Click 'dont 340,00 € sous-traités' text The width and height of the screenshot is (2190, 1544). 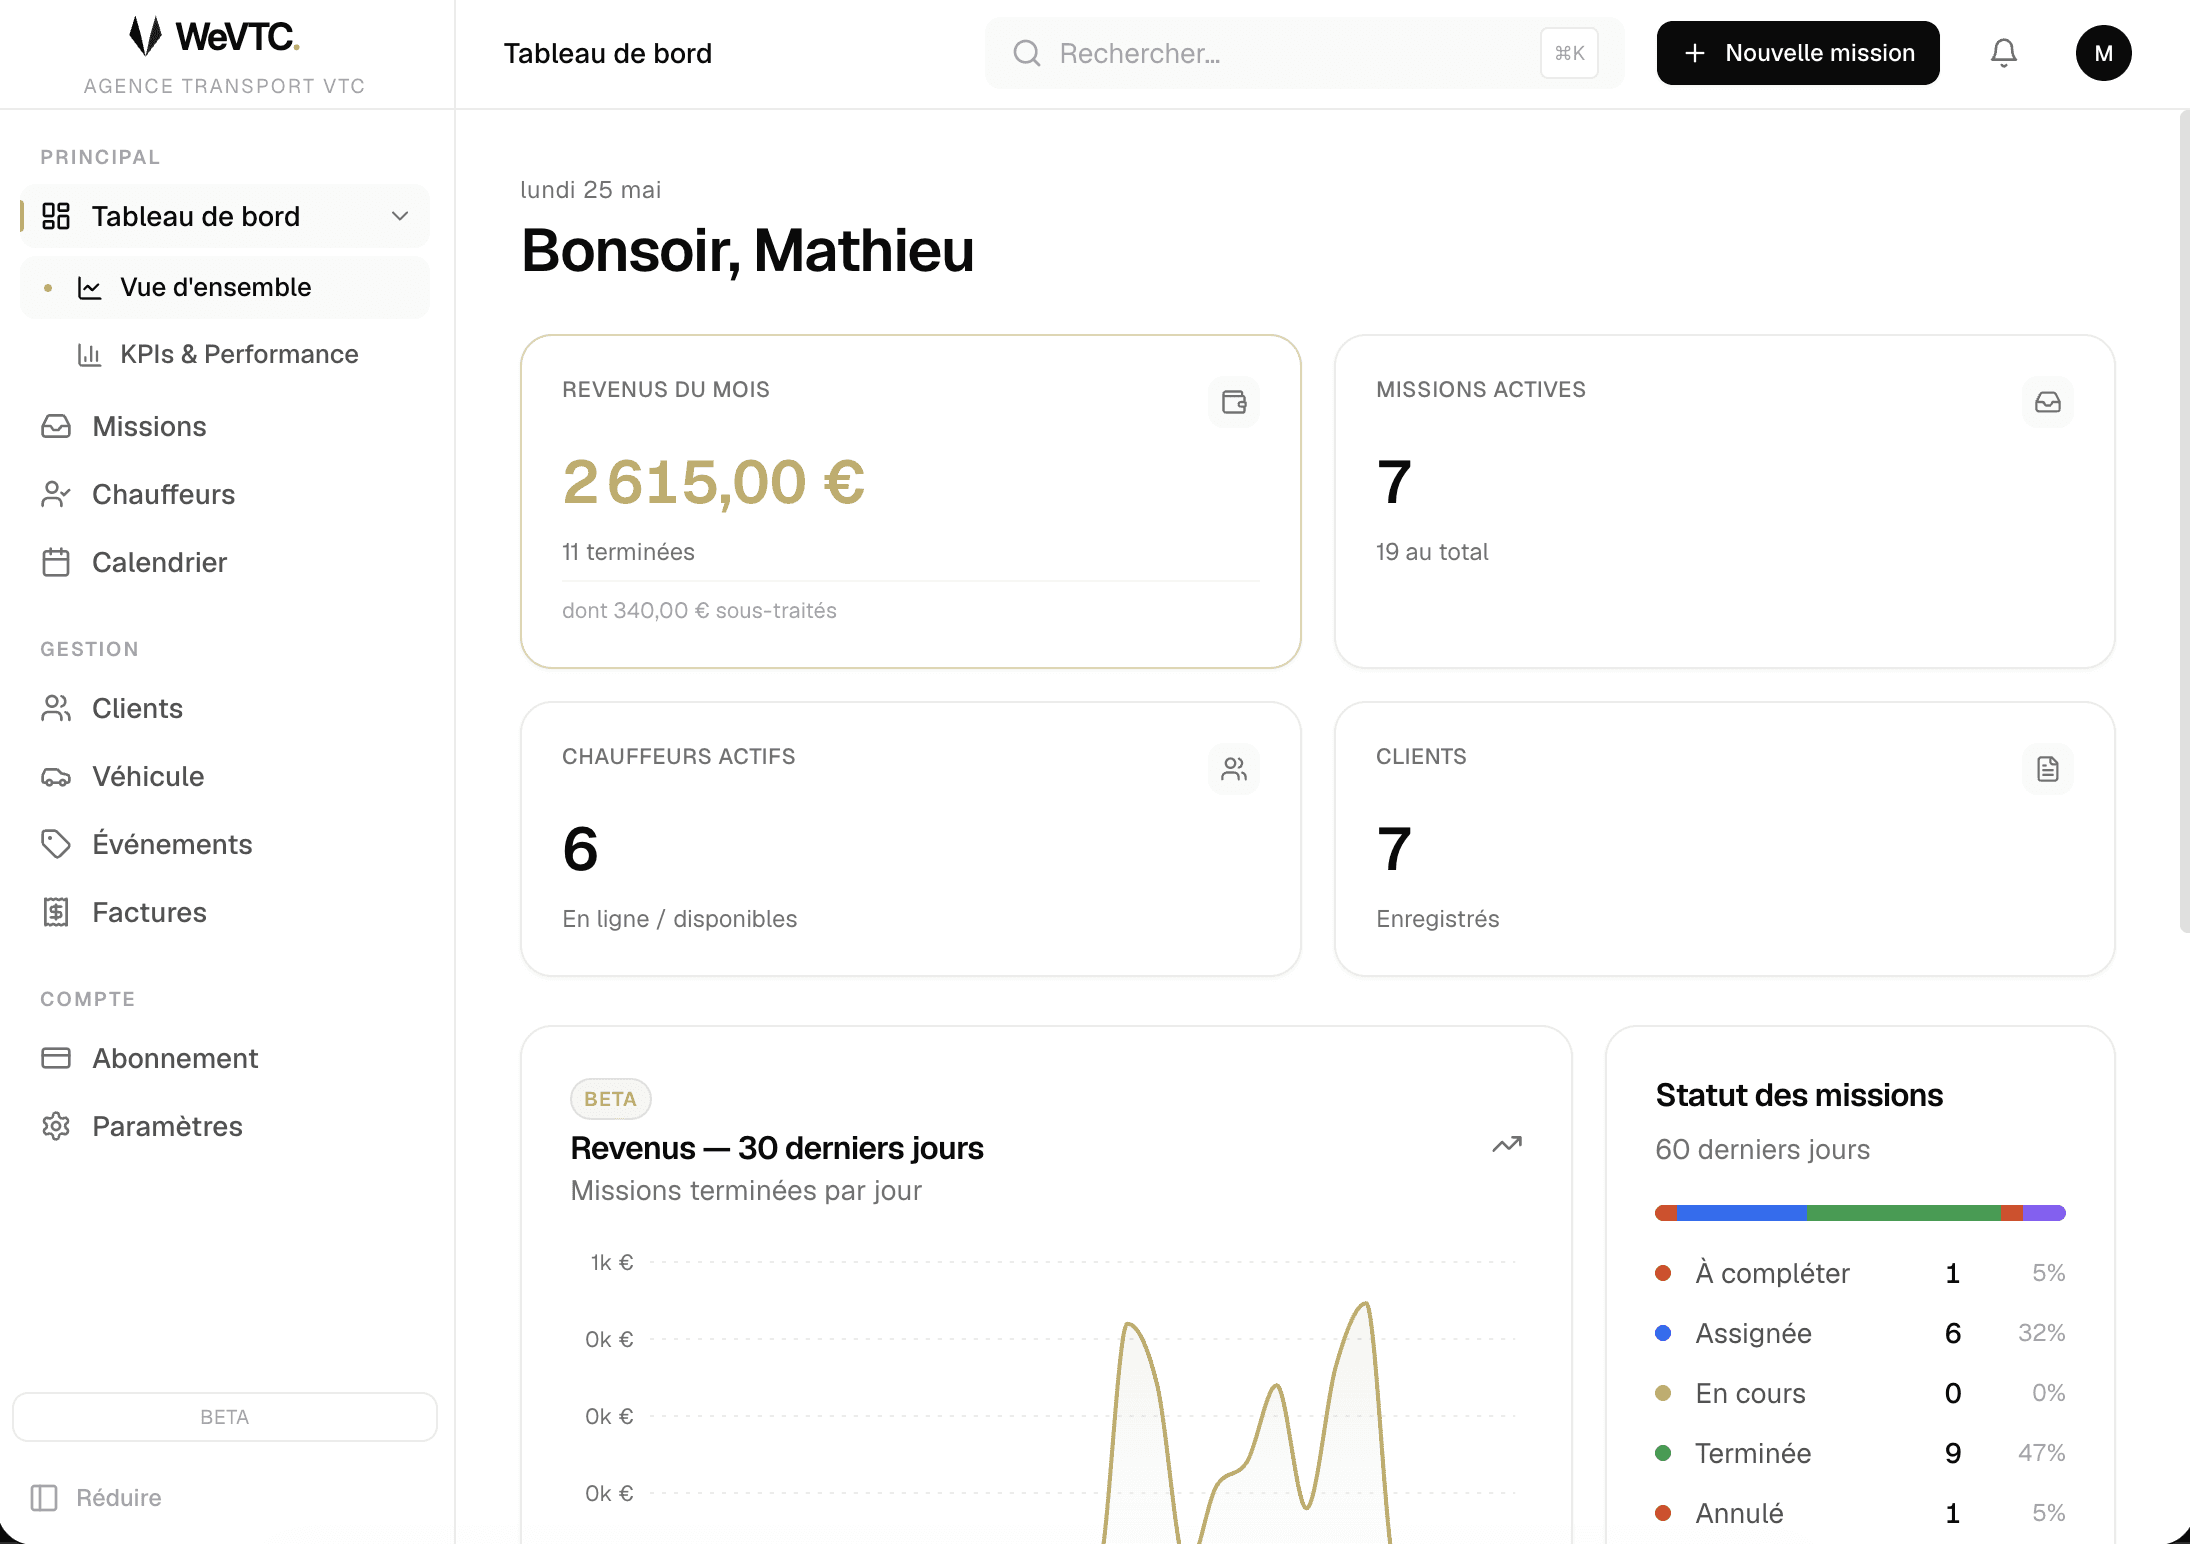coord(699,611)
